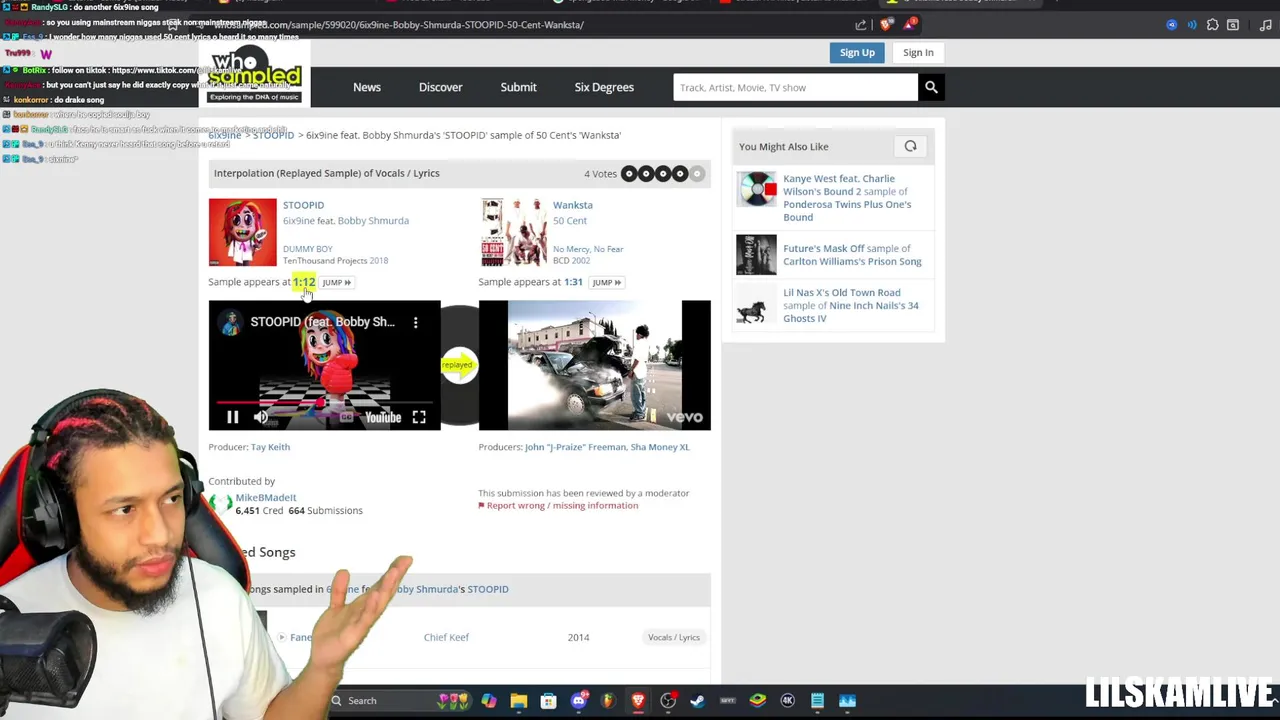Click Report wrong / missing information
Image resolution: width=1280 pixels, height=720 pixels.
[x=562, y=506]
